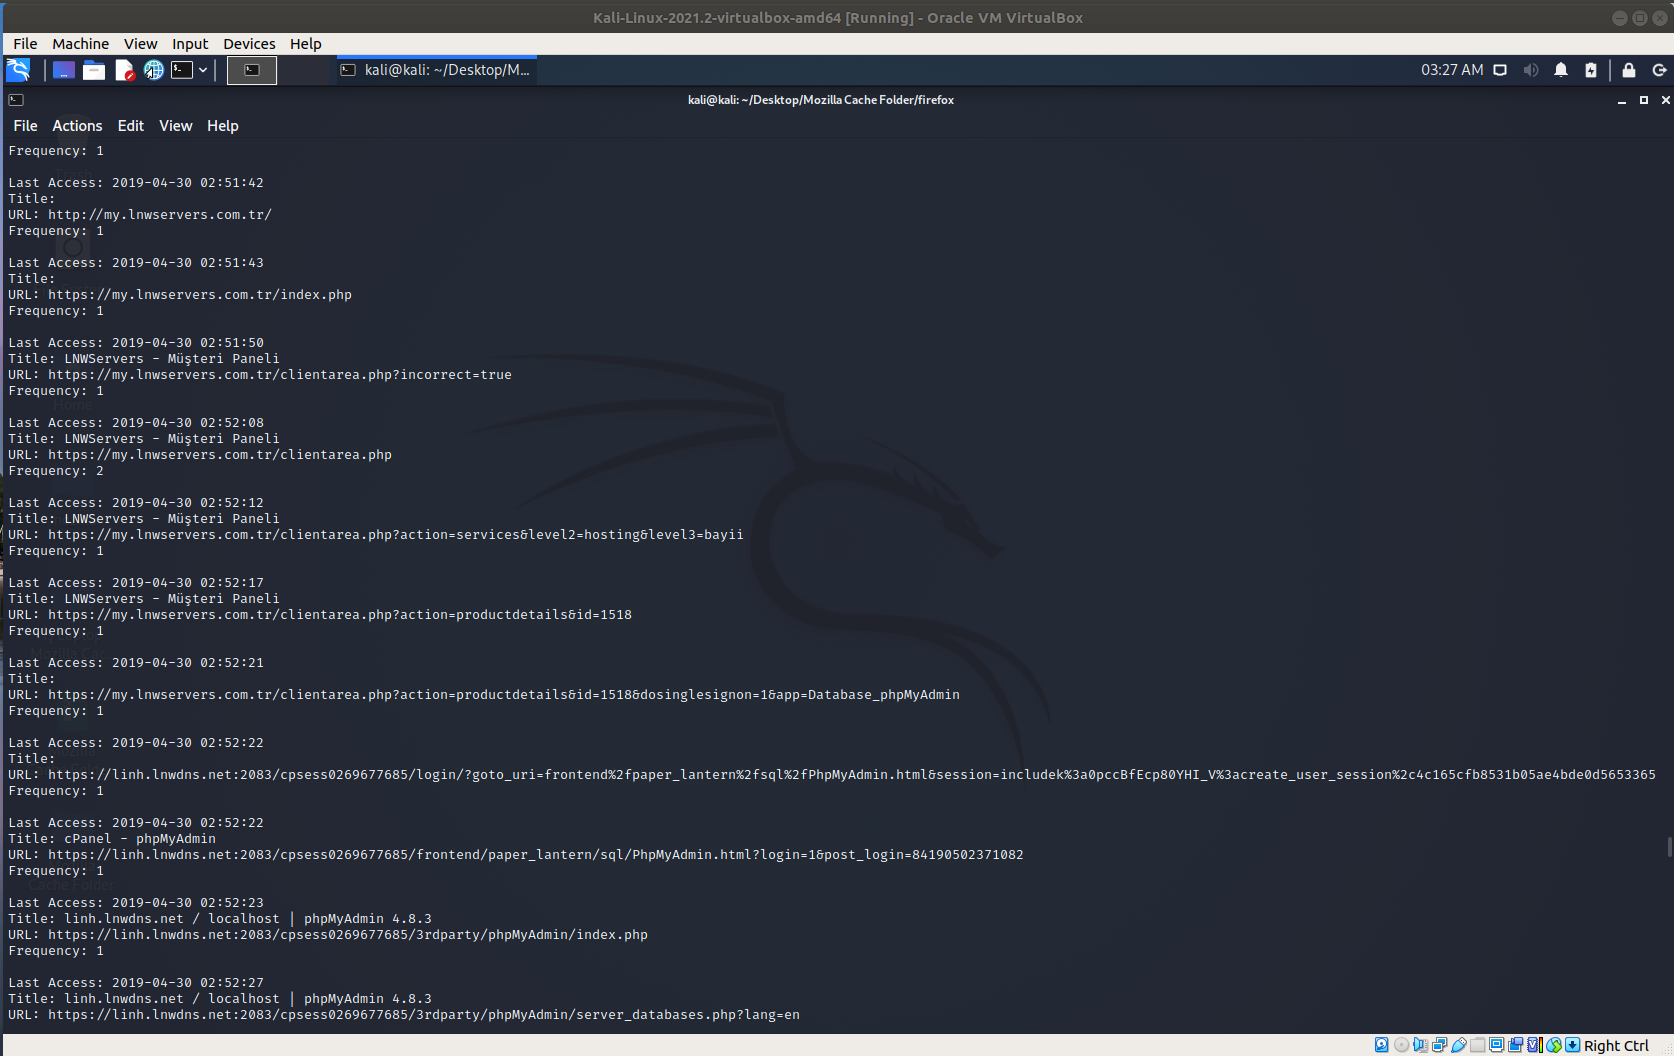The image size is (1674, 1056).
Task: Click URL with level3=bayii parameter
Action: click(376, 535)
